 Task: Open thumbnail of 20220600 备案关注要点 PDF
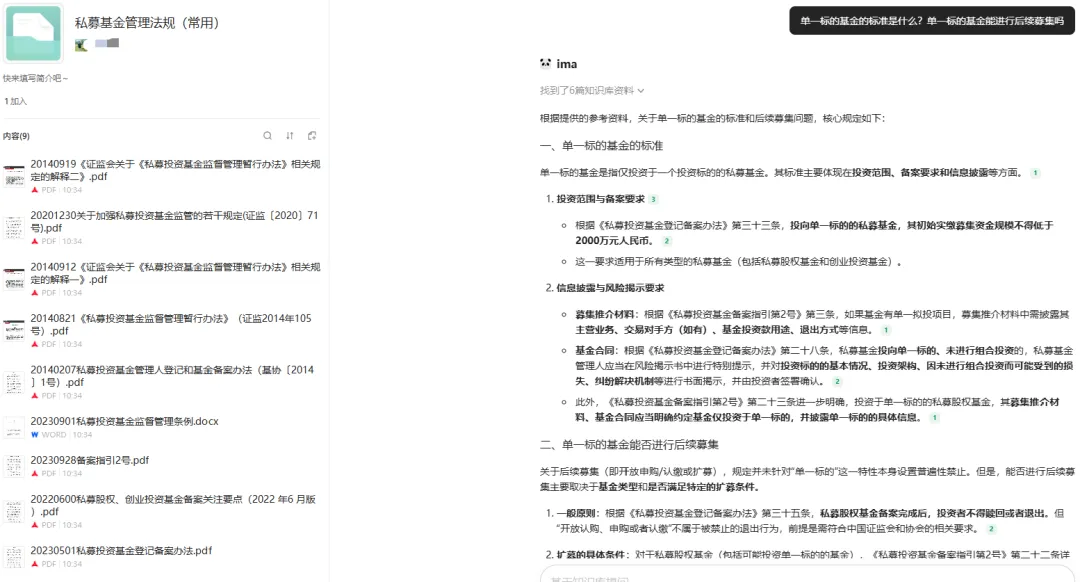click(14, 512)
